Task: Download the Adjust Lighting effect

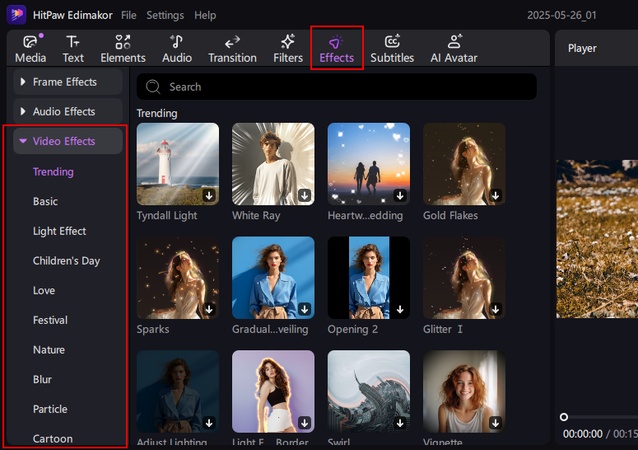Action: [209, 423]
